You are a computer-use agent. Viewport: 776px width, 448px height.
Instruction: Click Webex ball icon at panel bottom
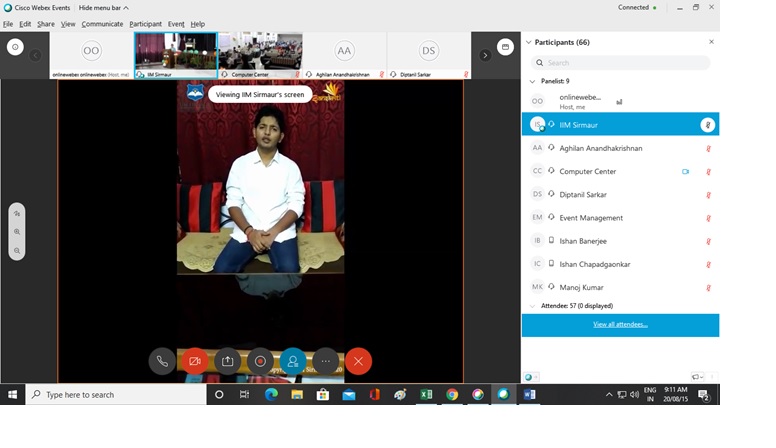click(529, 377)
